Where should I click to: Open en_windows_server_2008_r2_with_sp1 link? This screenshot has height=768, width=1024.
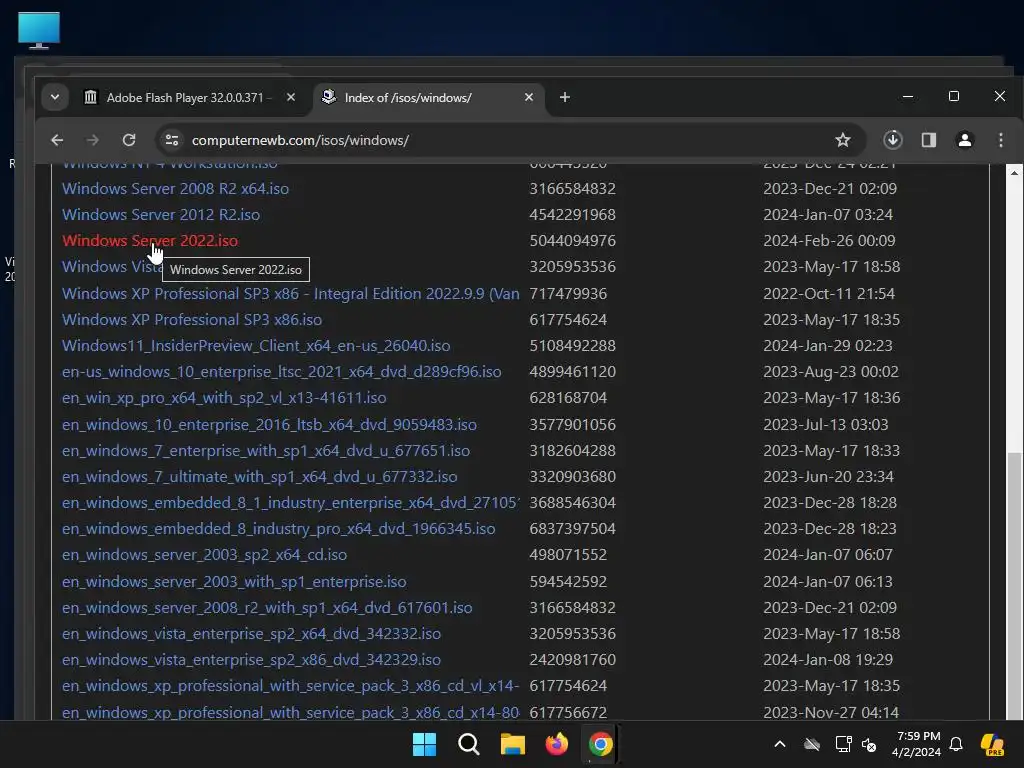point(267,608)
